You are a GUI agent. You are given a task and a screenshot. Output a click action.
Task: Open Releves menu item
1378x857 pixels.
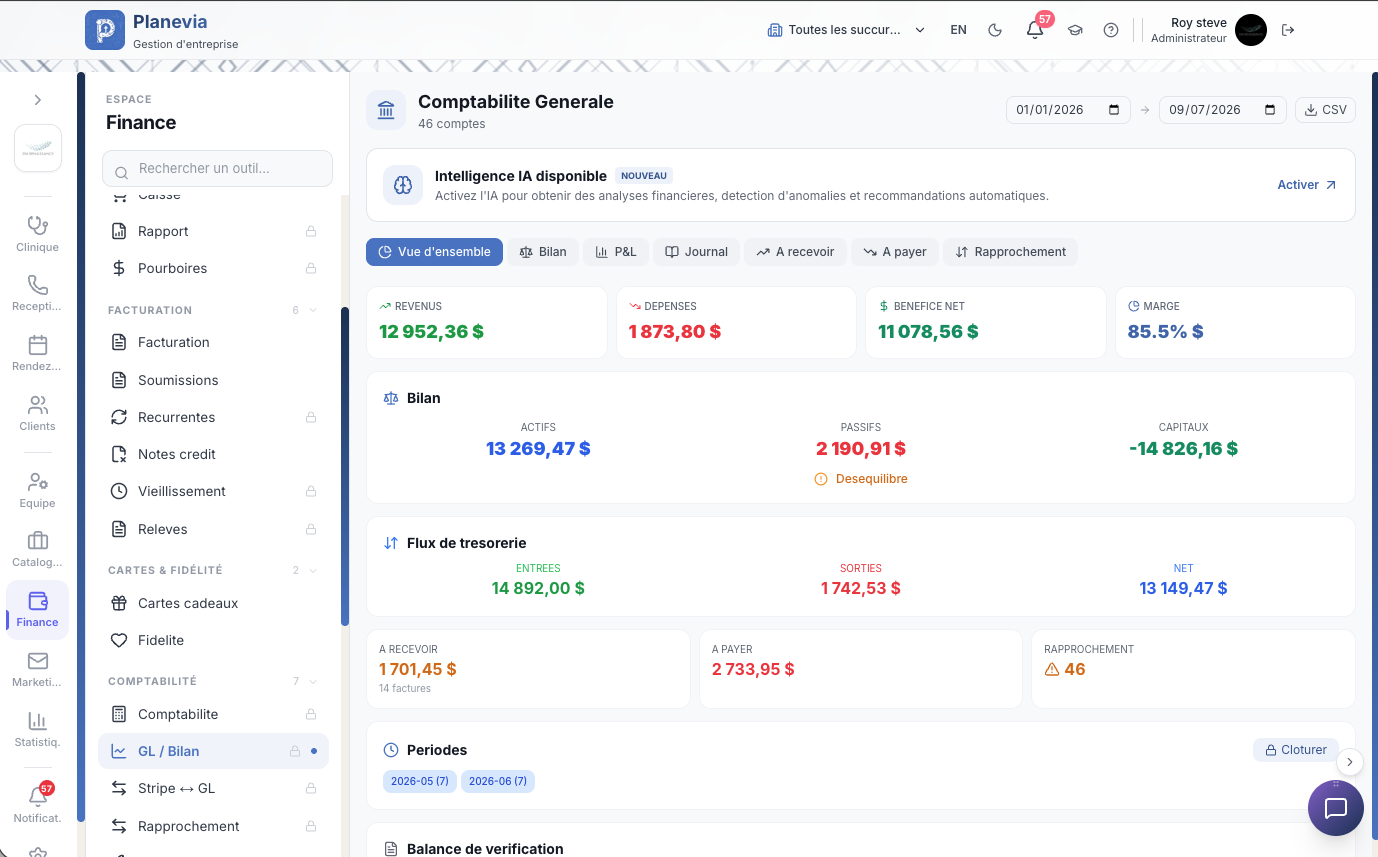[214, 529]
